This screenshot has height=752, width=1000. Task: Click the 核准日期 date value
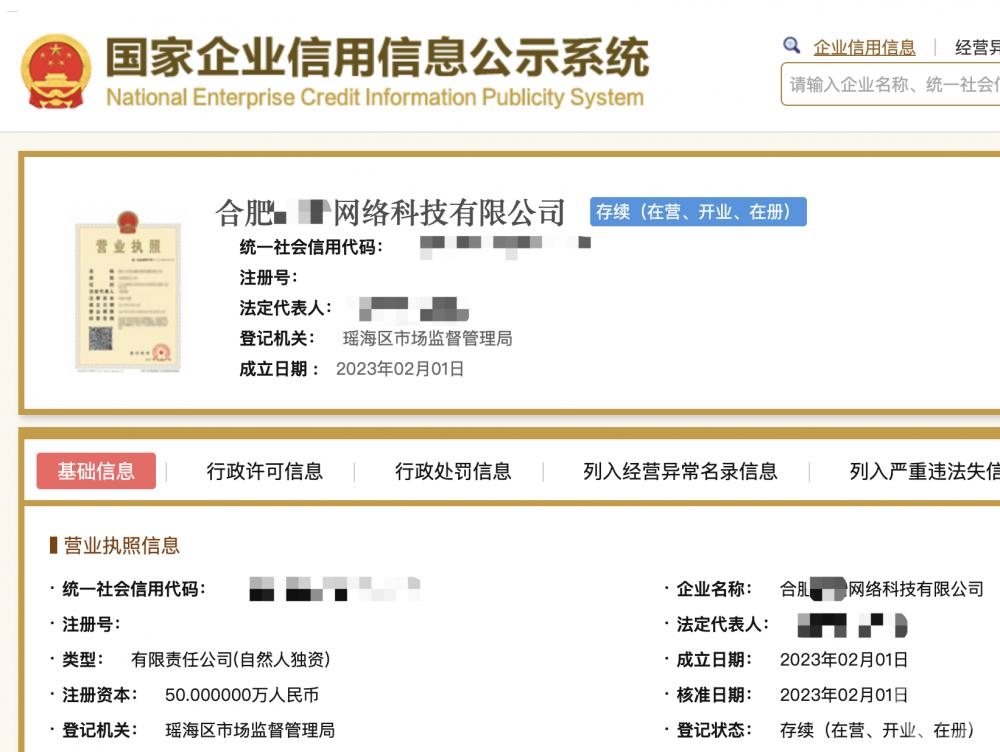[x=843, y=694]
